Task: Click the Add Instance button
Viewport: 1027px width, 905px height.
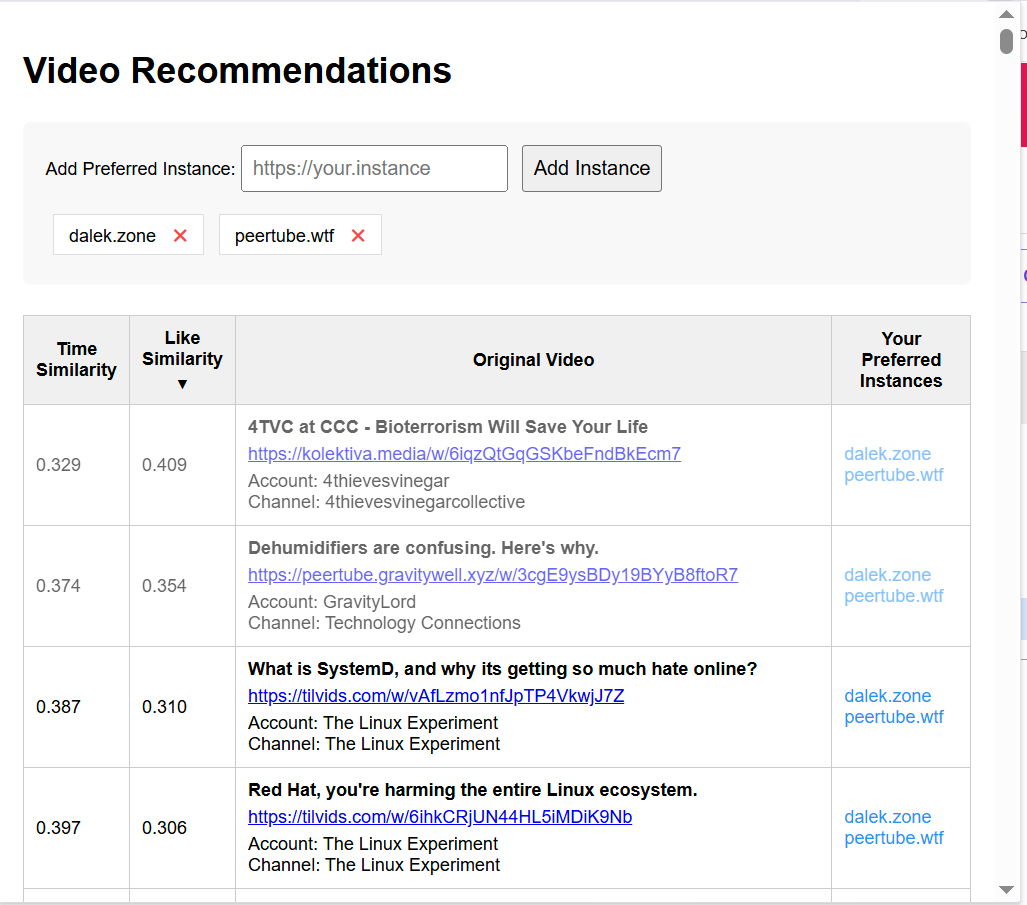Action: [591, 169]
